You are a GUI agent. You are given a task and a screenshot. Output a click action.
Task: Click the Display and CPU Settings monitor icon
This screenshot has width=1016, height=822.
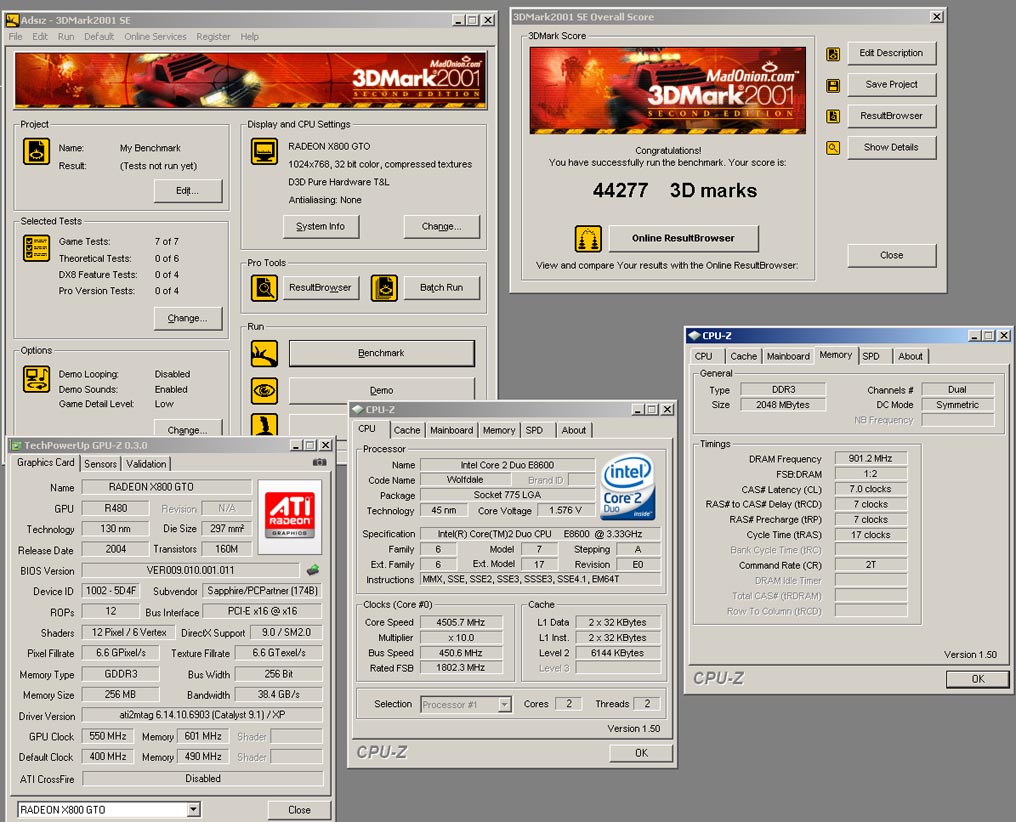click(x=264, y=152)
